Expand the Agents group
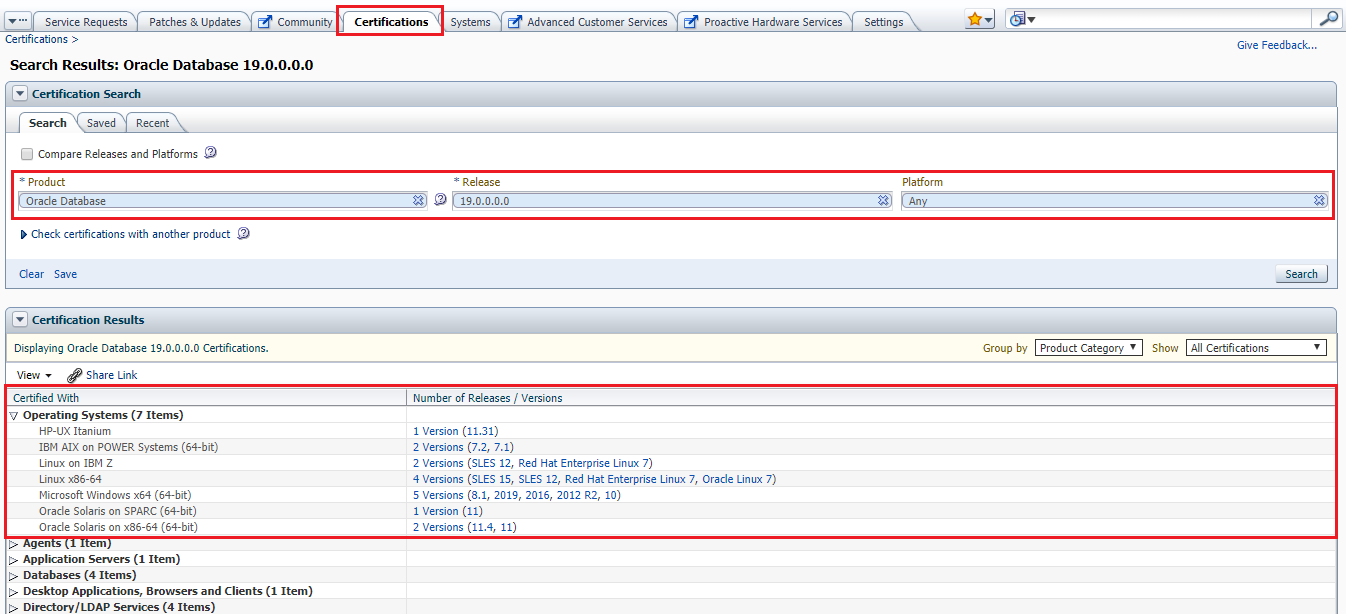This screenshot has height=614, width=1346. pos(14,543)
